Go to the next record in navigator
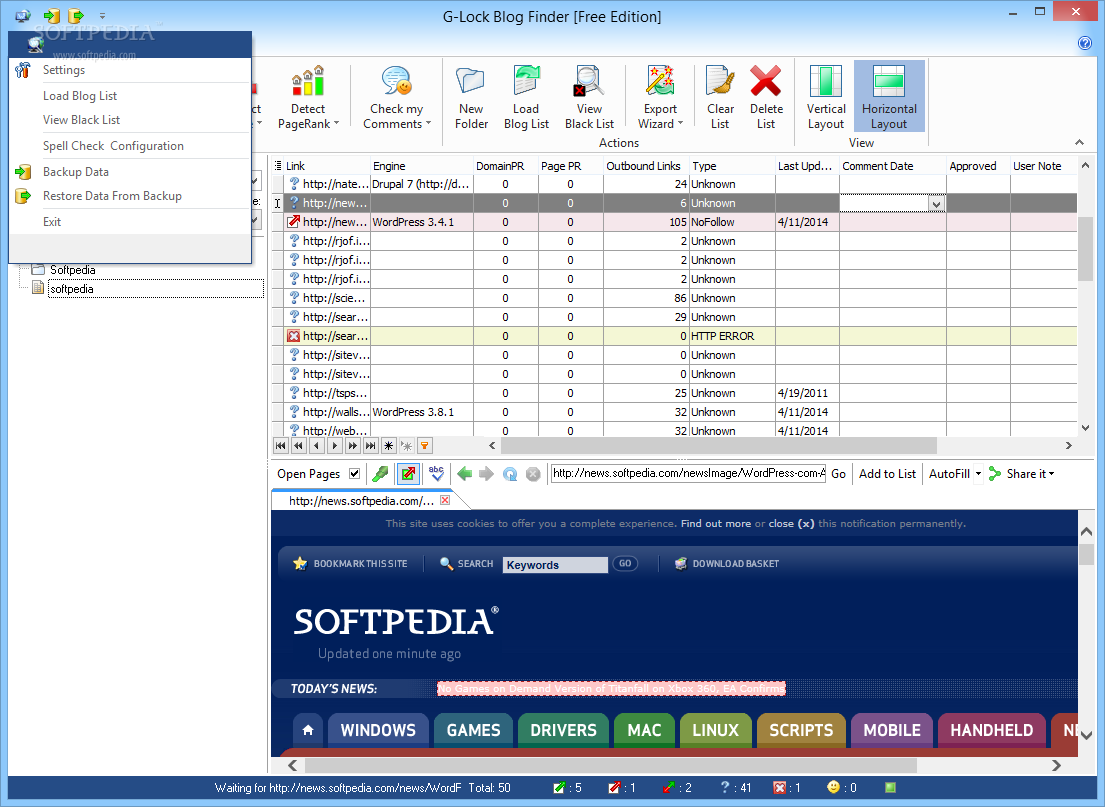Image resolution: width=1105 pixels, height=807 pixels. [335, 445]
